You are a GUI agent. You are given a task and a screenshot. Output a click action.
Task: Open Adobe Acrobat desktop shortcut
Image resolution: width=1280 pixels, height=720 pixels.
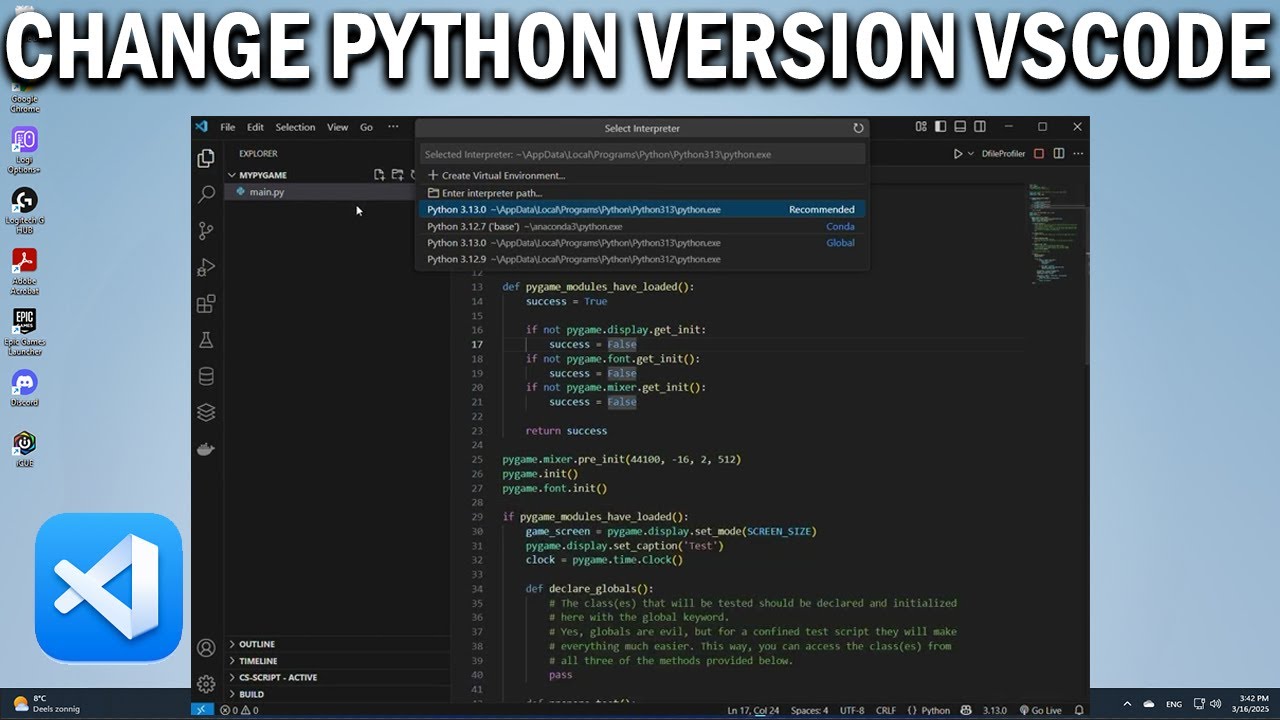[x=25, y=271]
